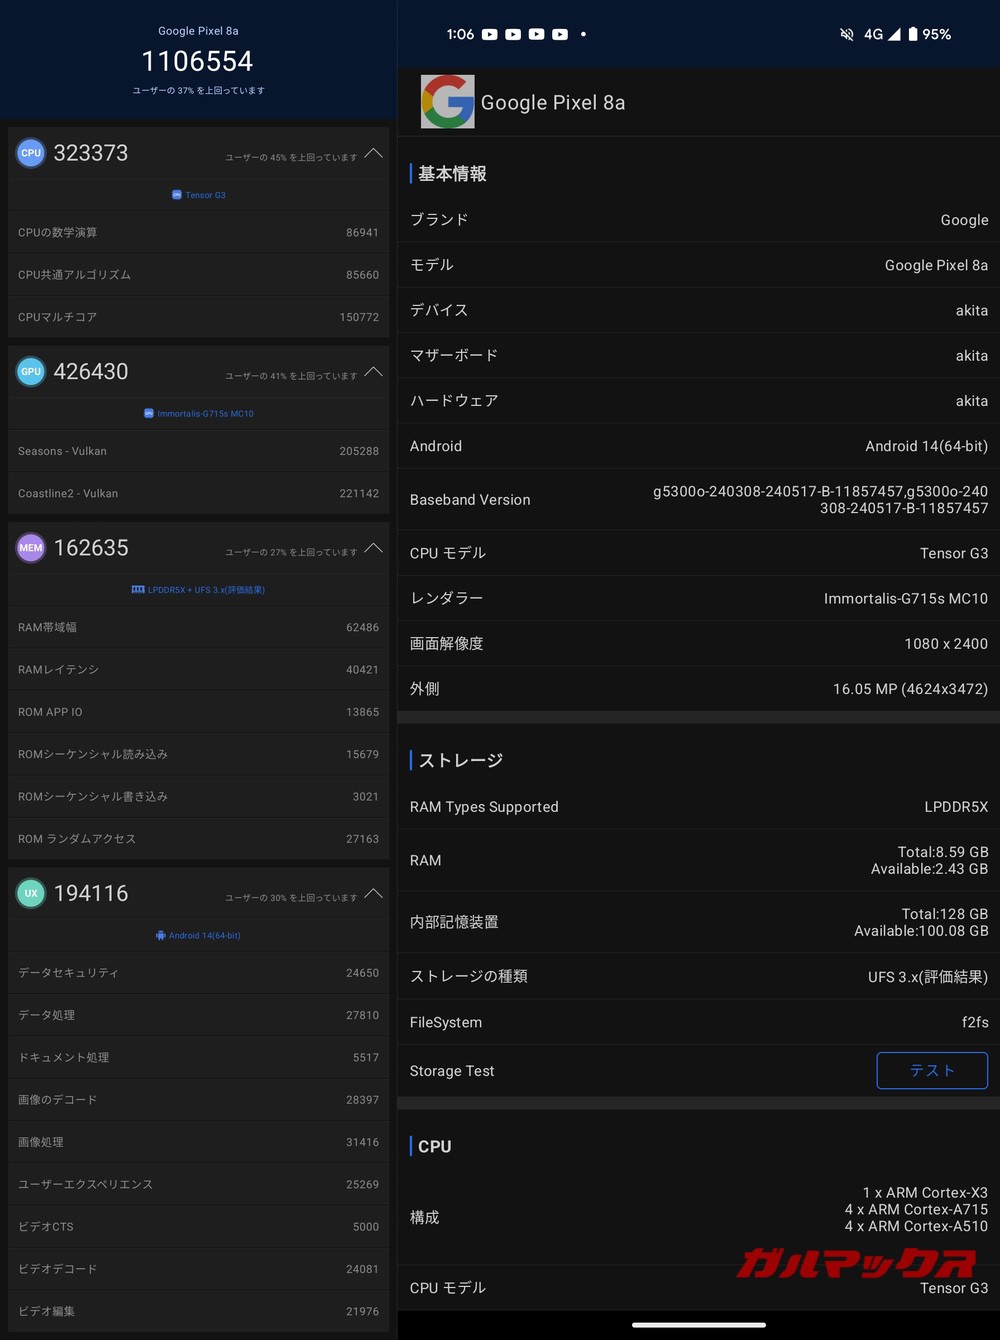Viewport: 1000px width, 1340px height.
Task: Collapse the MEM score section
Action: (x=373, y=548)
